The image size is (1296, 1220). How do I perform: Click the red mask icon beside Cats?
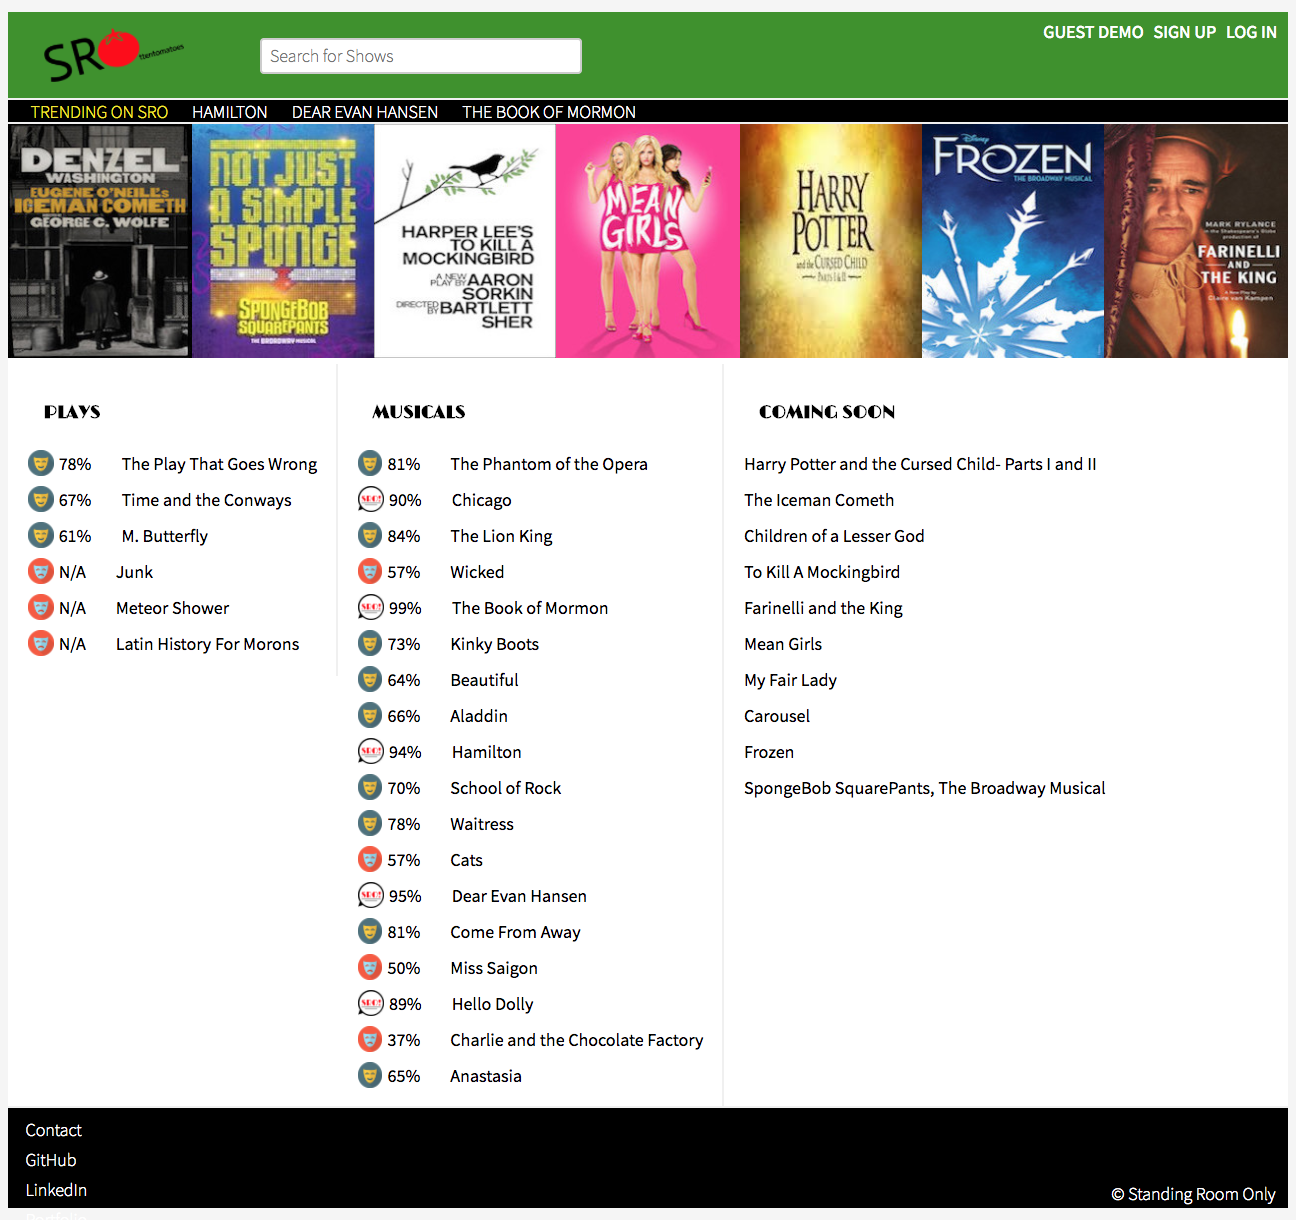coord(370,859)
